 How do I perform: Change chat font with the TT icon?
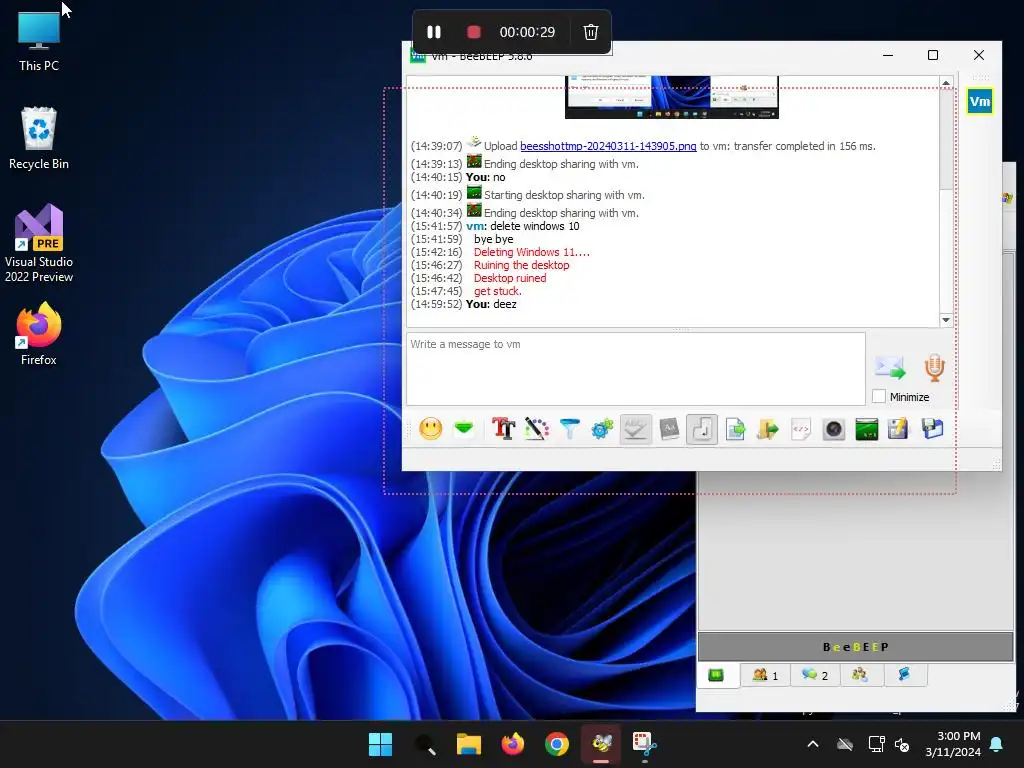pyautogui.click(x=503, y=429)
